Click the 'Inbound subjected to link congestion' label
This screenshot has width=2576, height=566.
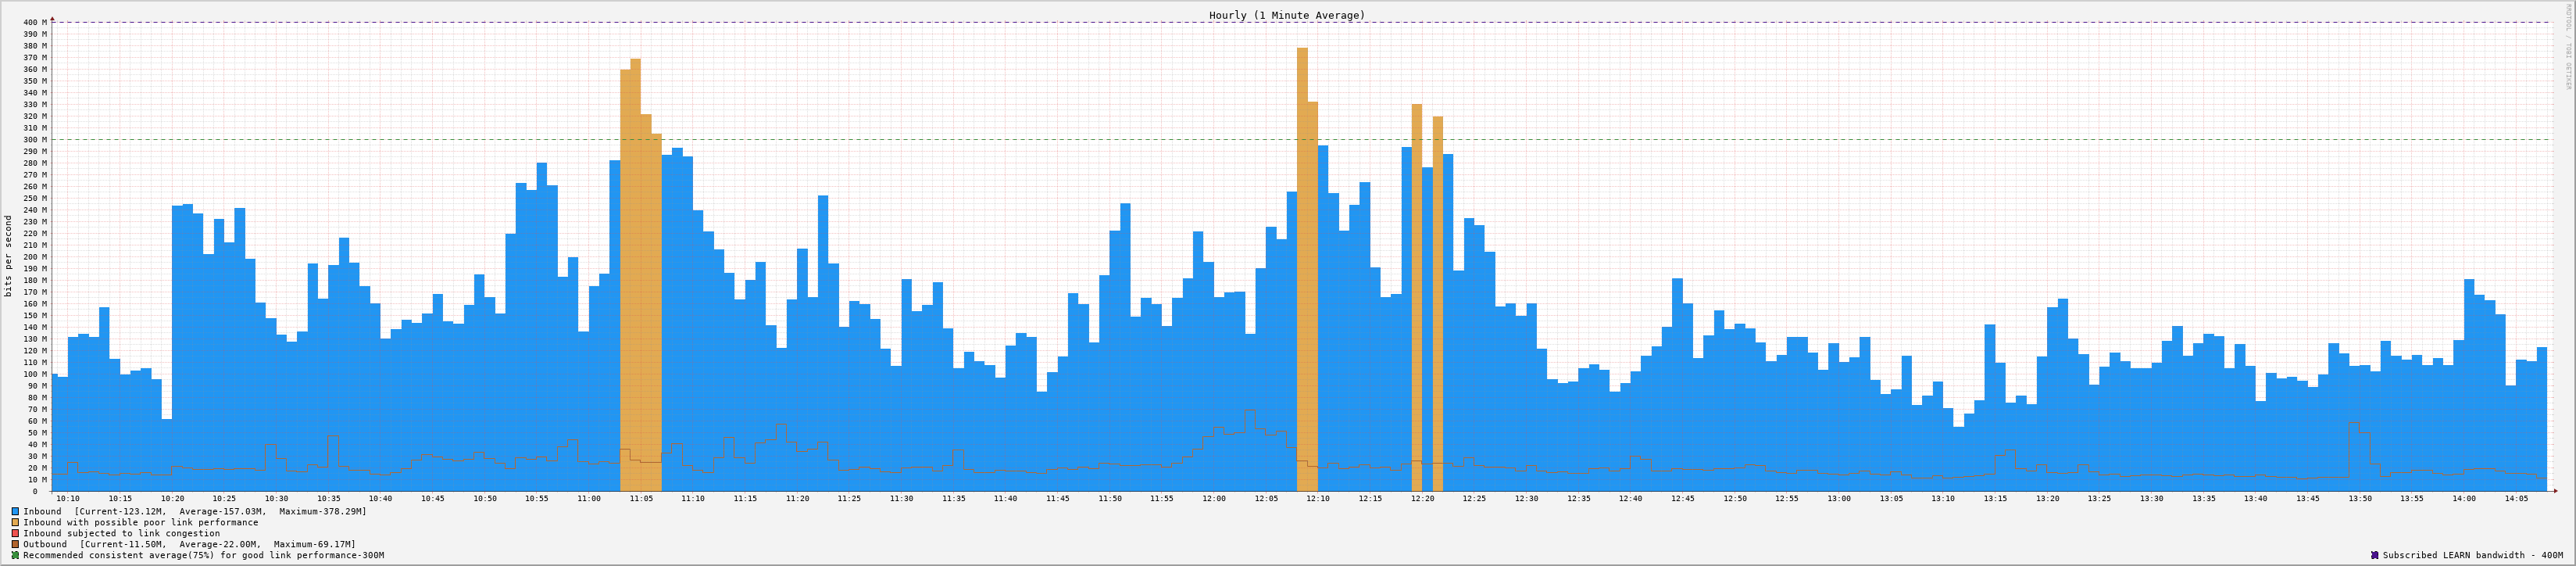[121, 533]
